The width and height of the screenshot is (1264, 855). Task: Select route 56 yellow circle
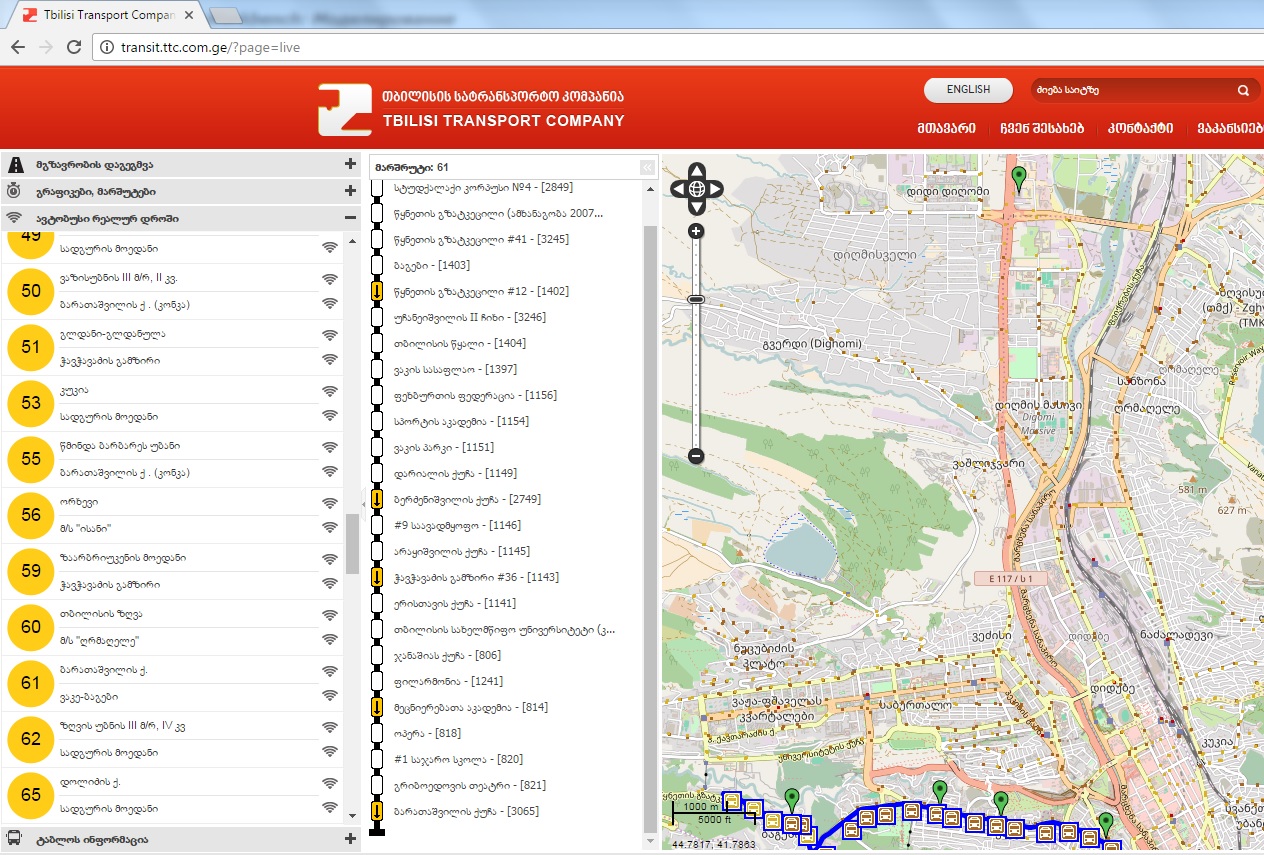pyautogui.click(x=31, y=515)
